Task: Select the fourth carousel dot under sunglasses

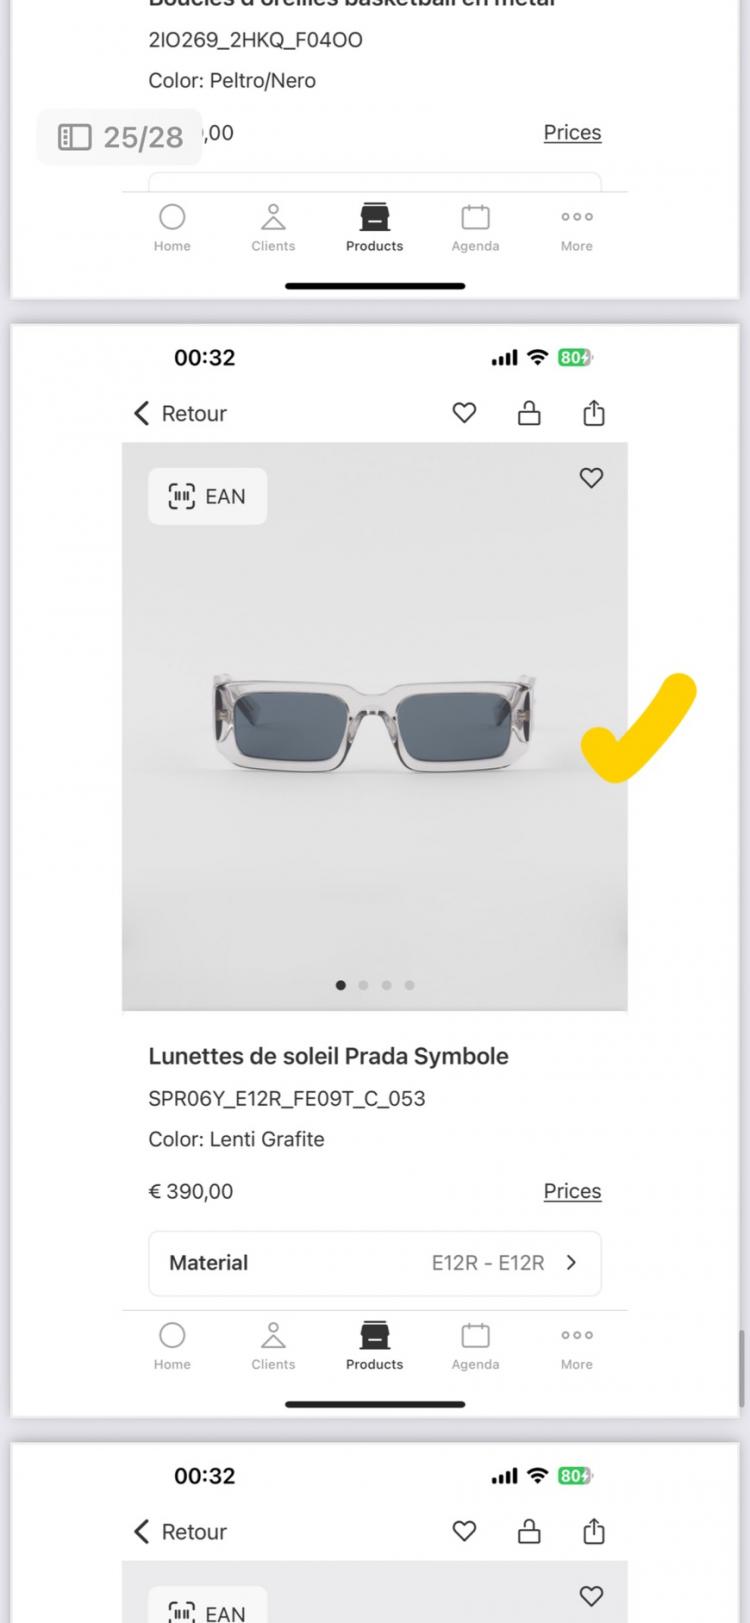Action: 409,985
